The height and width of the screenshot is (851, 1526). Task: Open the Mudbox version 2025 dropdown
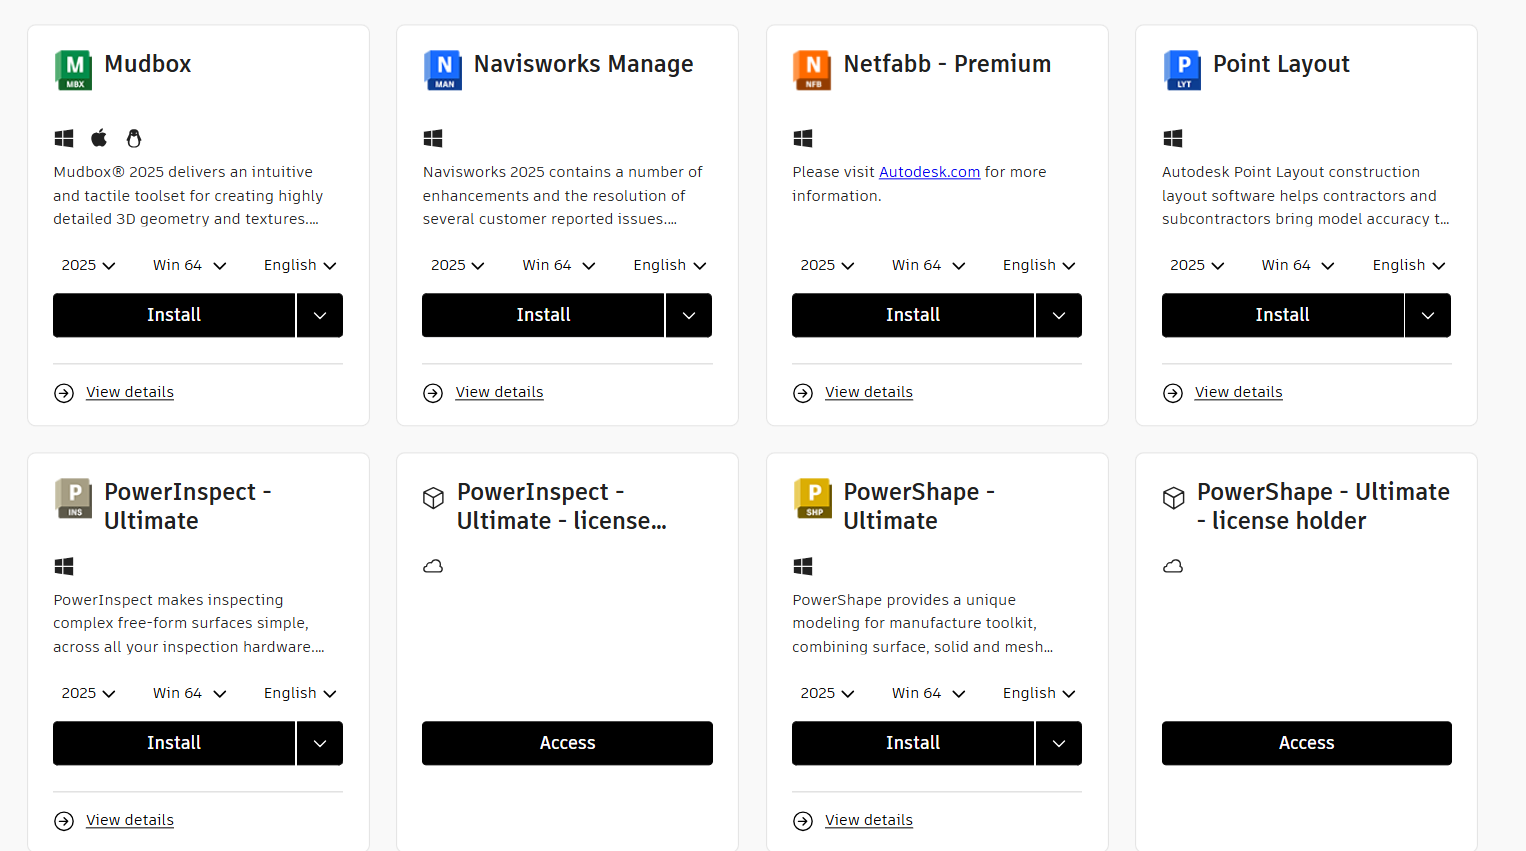click(88, 265)
